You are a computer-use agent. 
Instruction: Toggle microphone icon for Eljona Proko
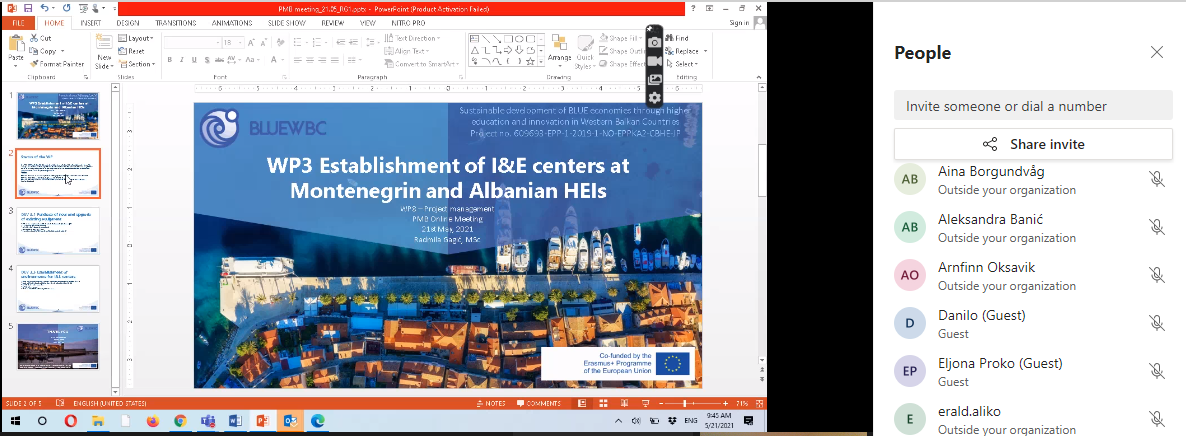[1156, 371]
